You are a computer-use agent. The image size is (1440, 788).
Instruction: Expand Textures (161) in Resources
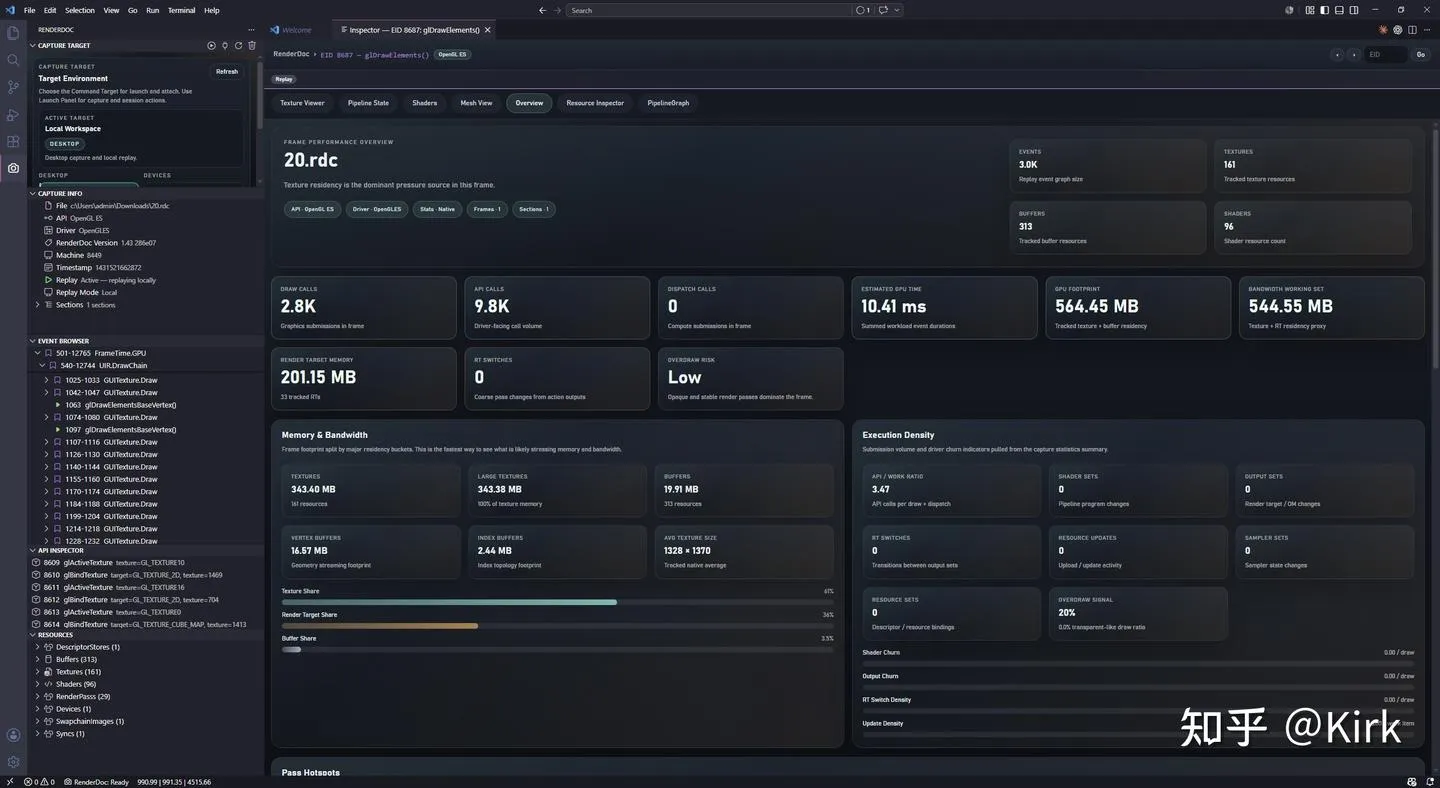38,672
